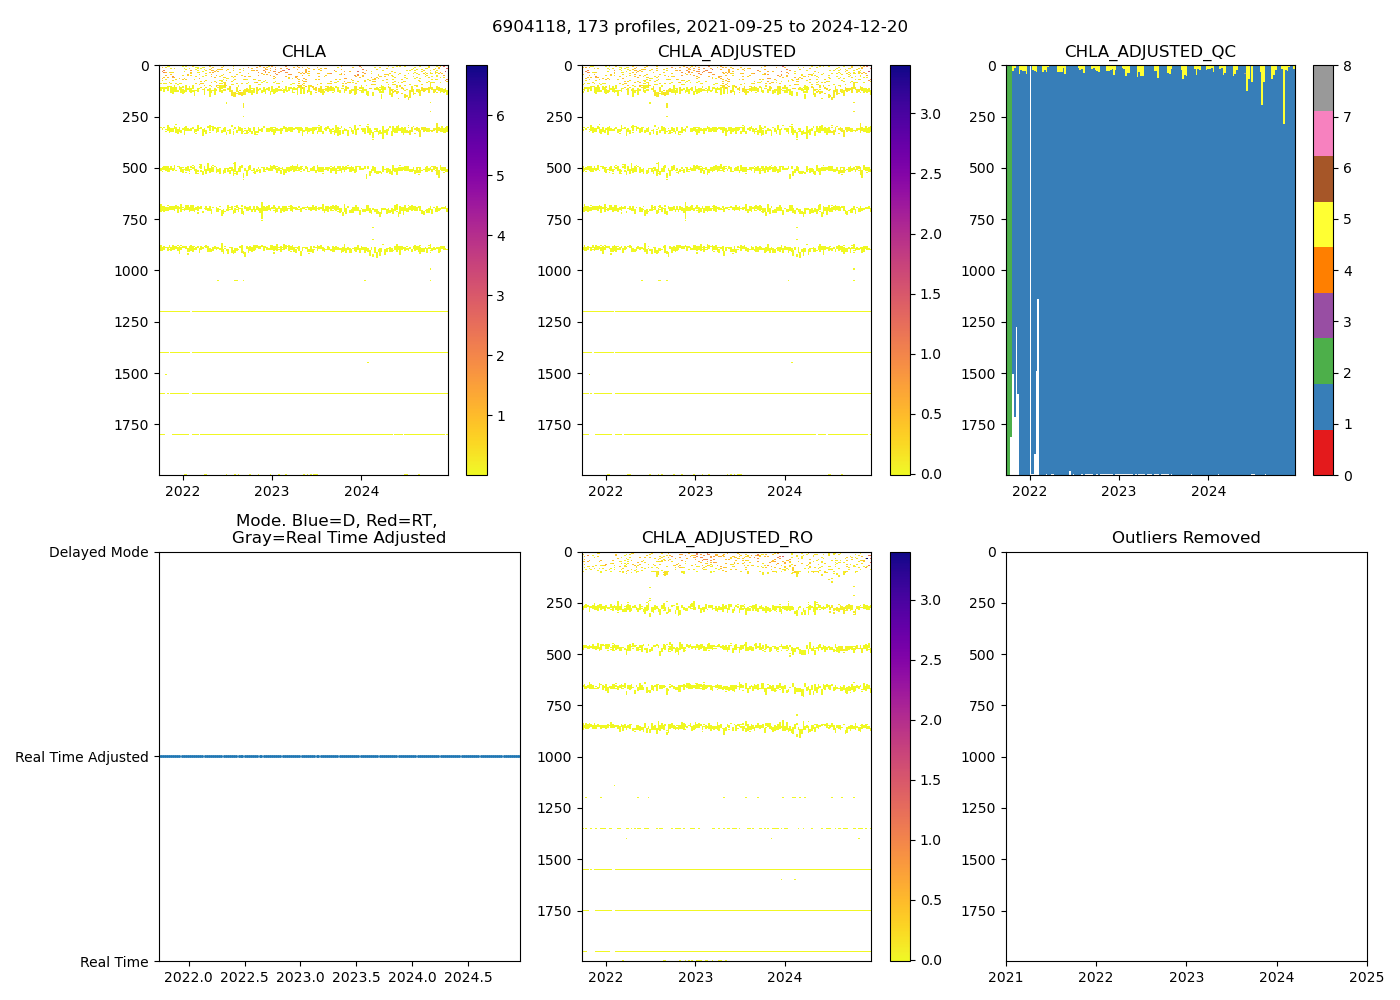Click the Delayed Mode axis label

[98, 552]
